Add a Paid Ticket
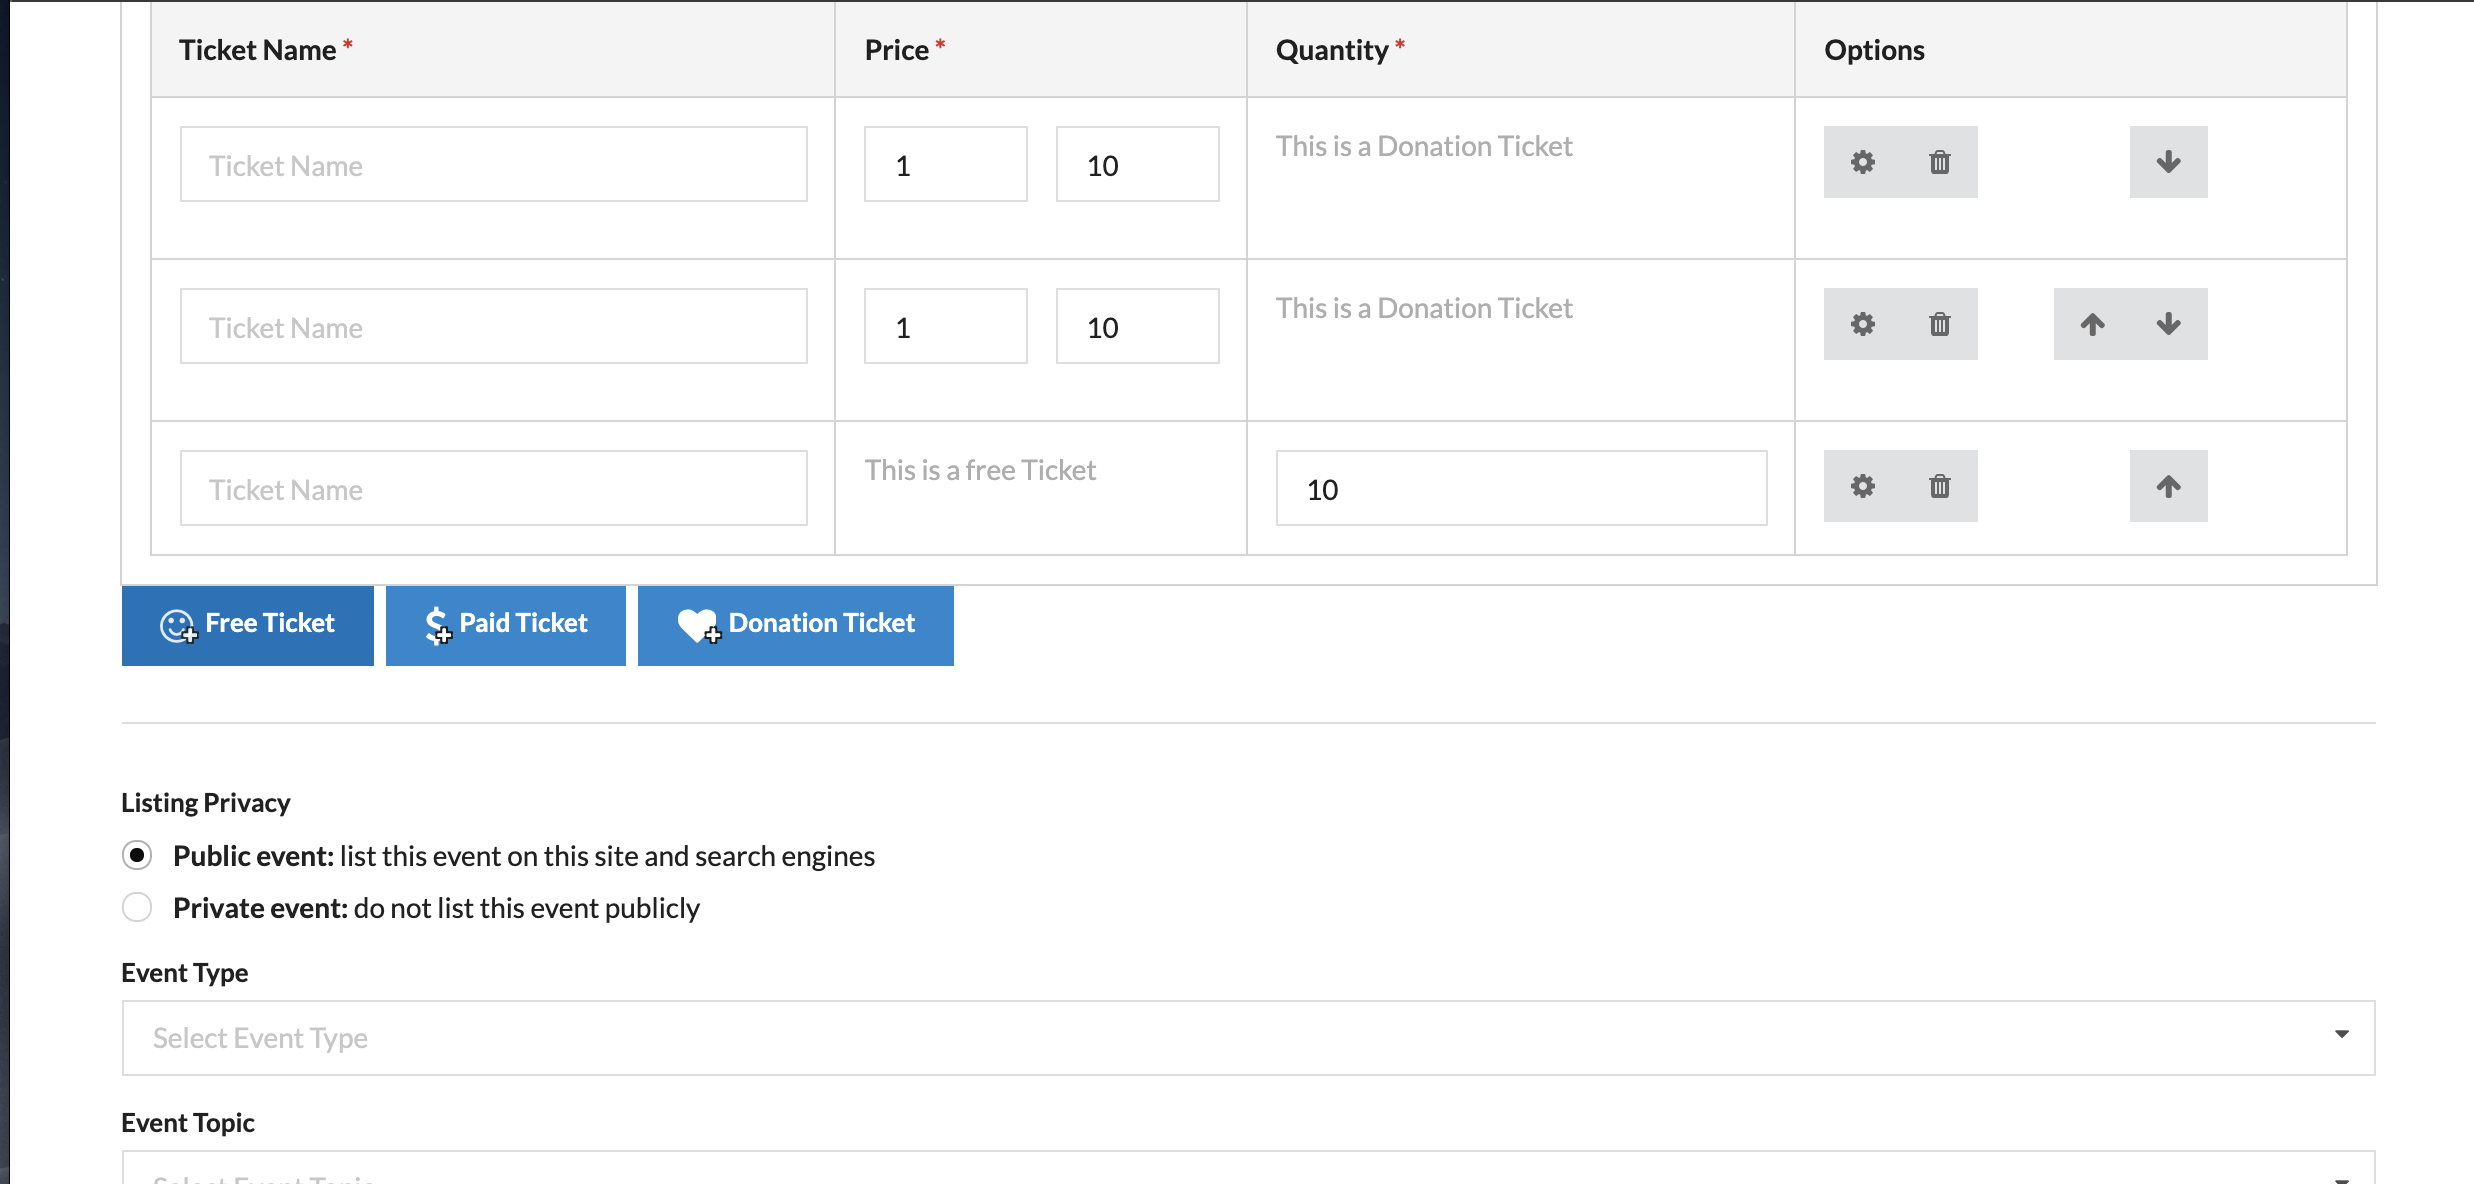 tap(506, 625)
